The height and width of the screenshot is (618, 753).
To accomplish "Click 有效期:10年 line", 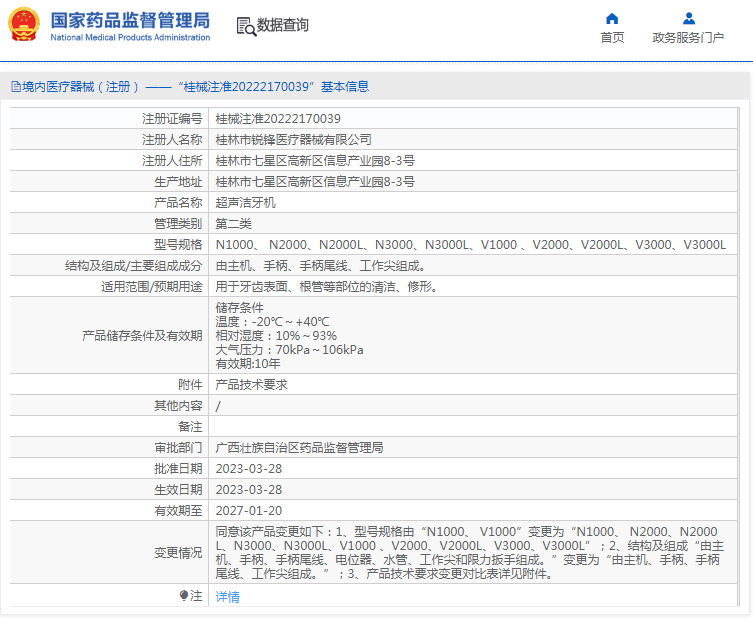I will (248, 364).
